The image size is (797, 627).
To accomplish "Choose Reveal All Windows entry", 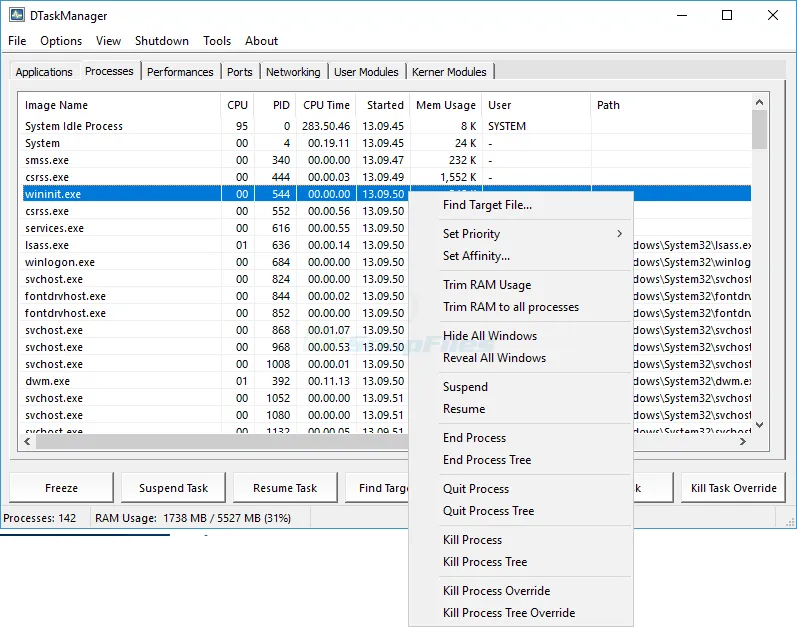I will [x=521, y=358].
